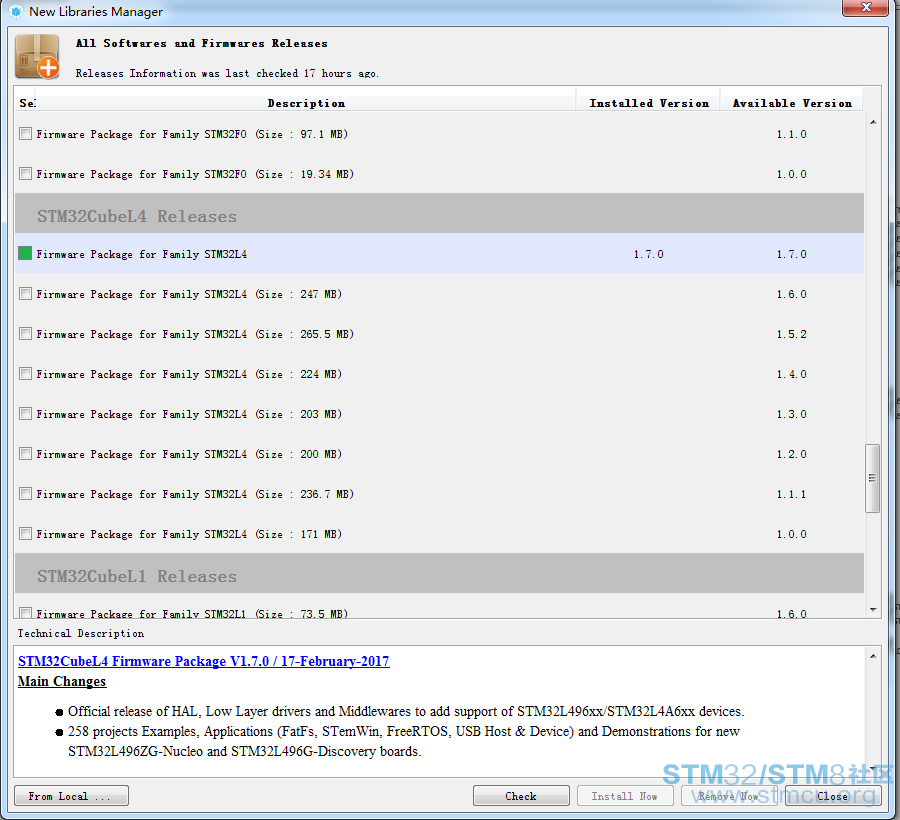Select Firmware Package STM32L4 247 MB row text

pyautogui.click(x=189, y=294)
